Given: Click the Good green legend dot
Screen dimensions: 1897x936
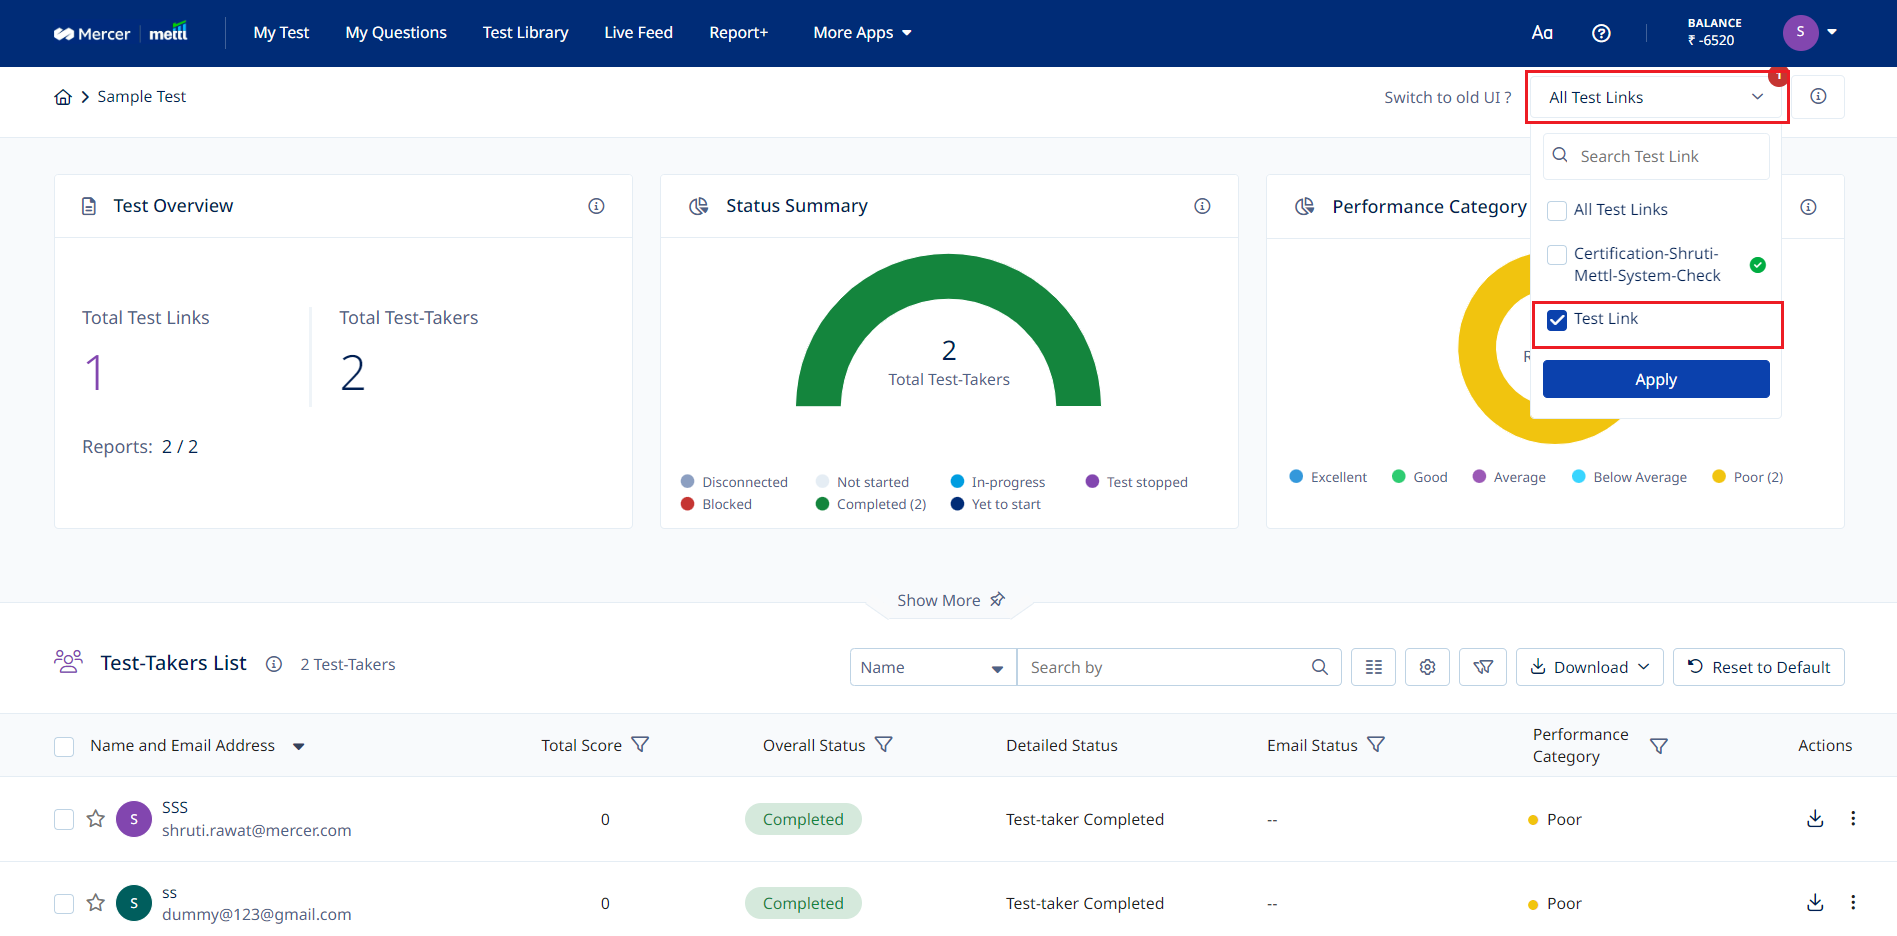Looking at the screenshot, I should [1398, 477].
